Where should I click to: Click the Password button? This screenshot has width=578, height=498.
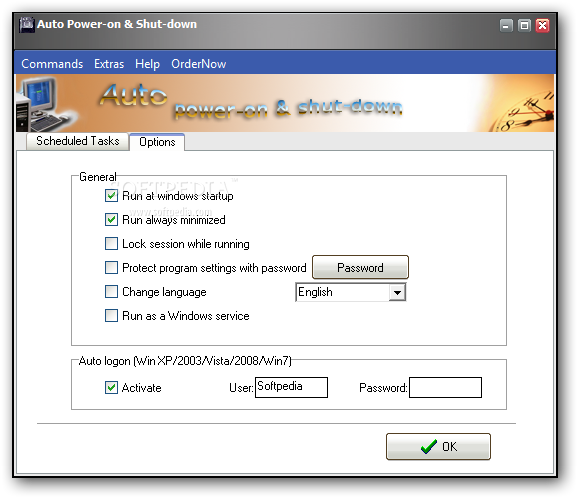(x=360, y=267)
